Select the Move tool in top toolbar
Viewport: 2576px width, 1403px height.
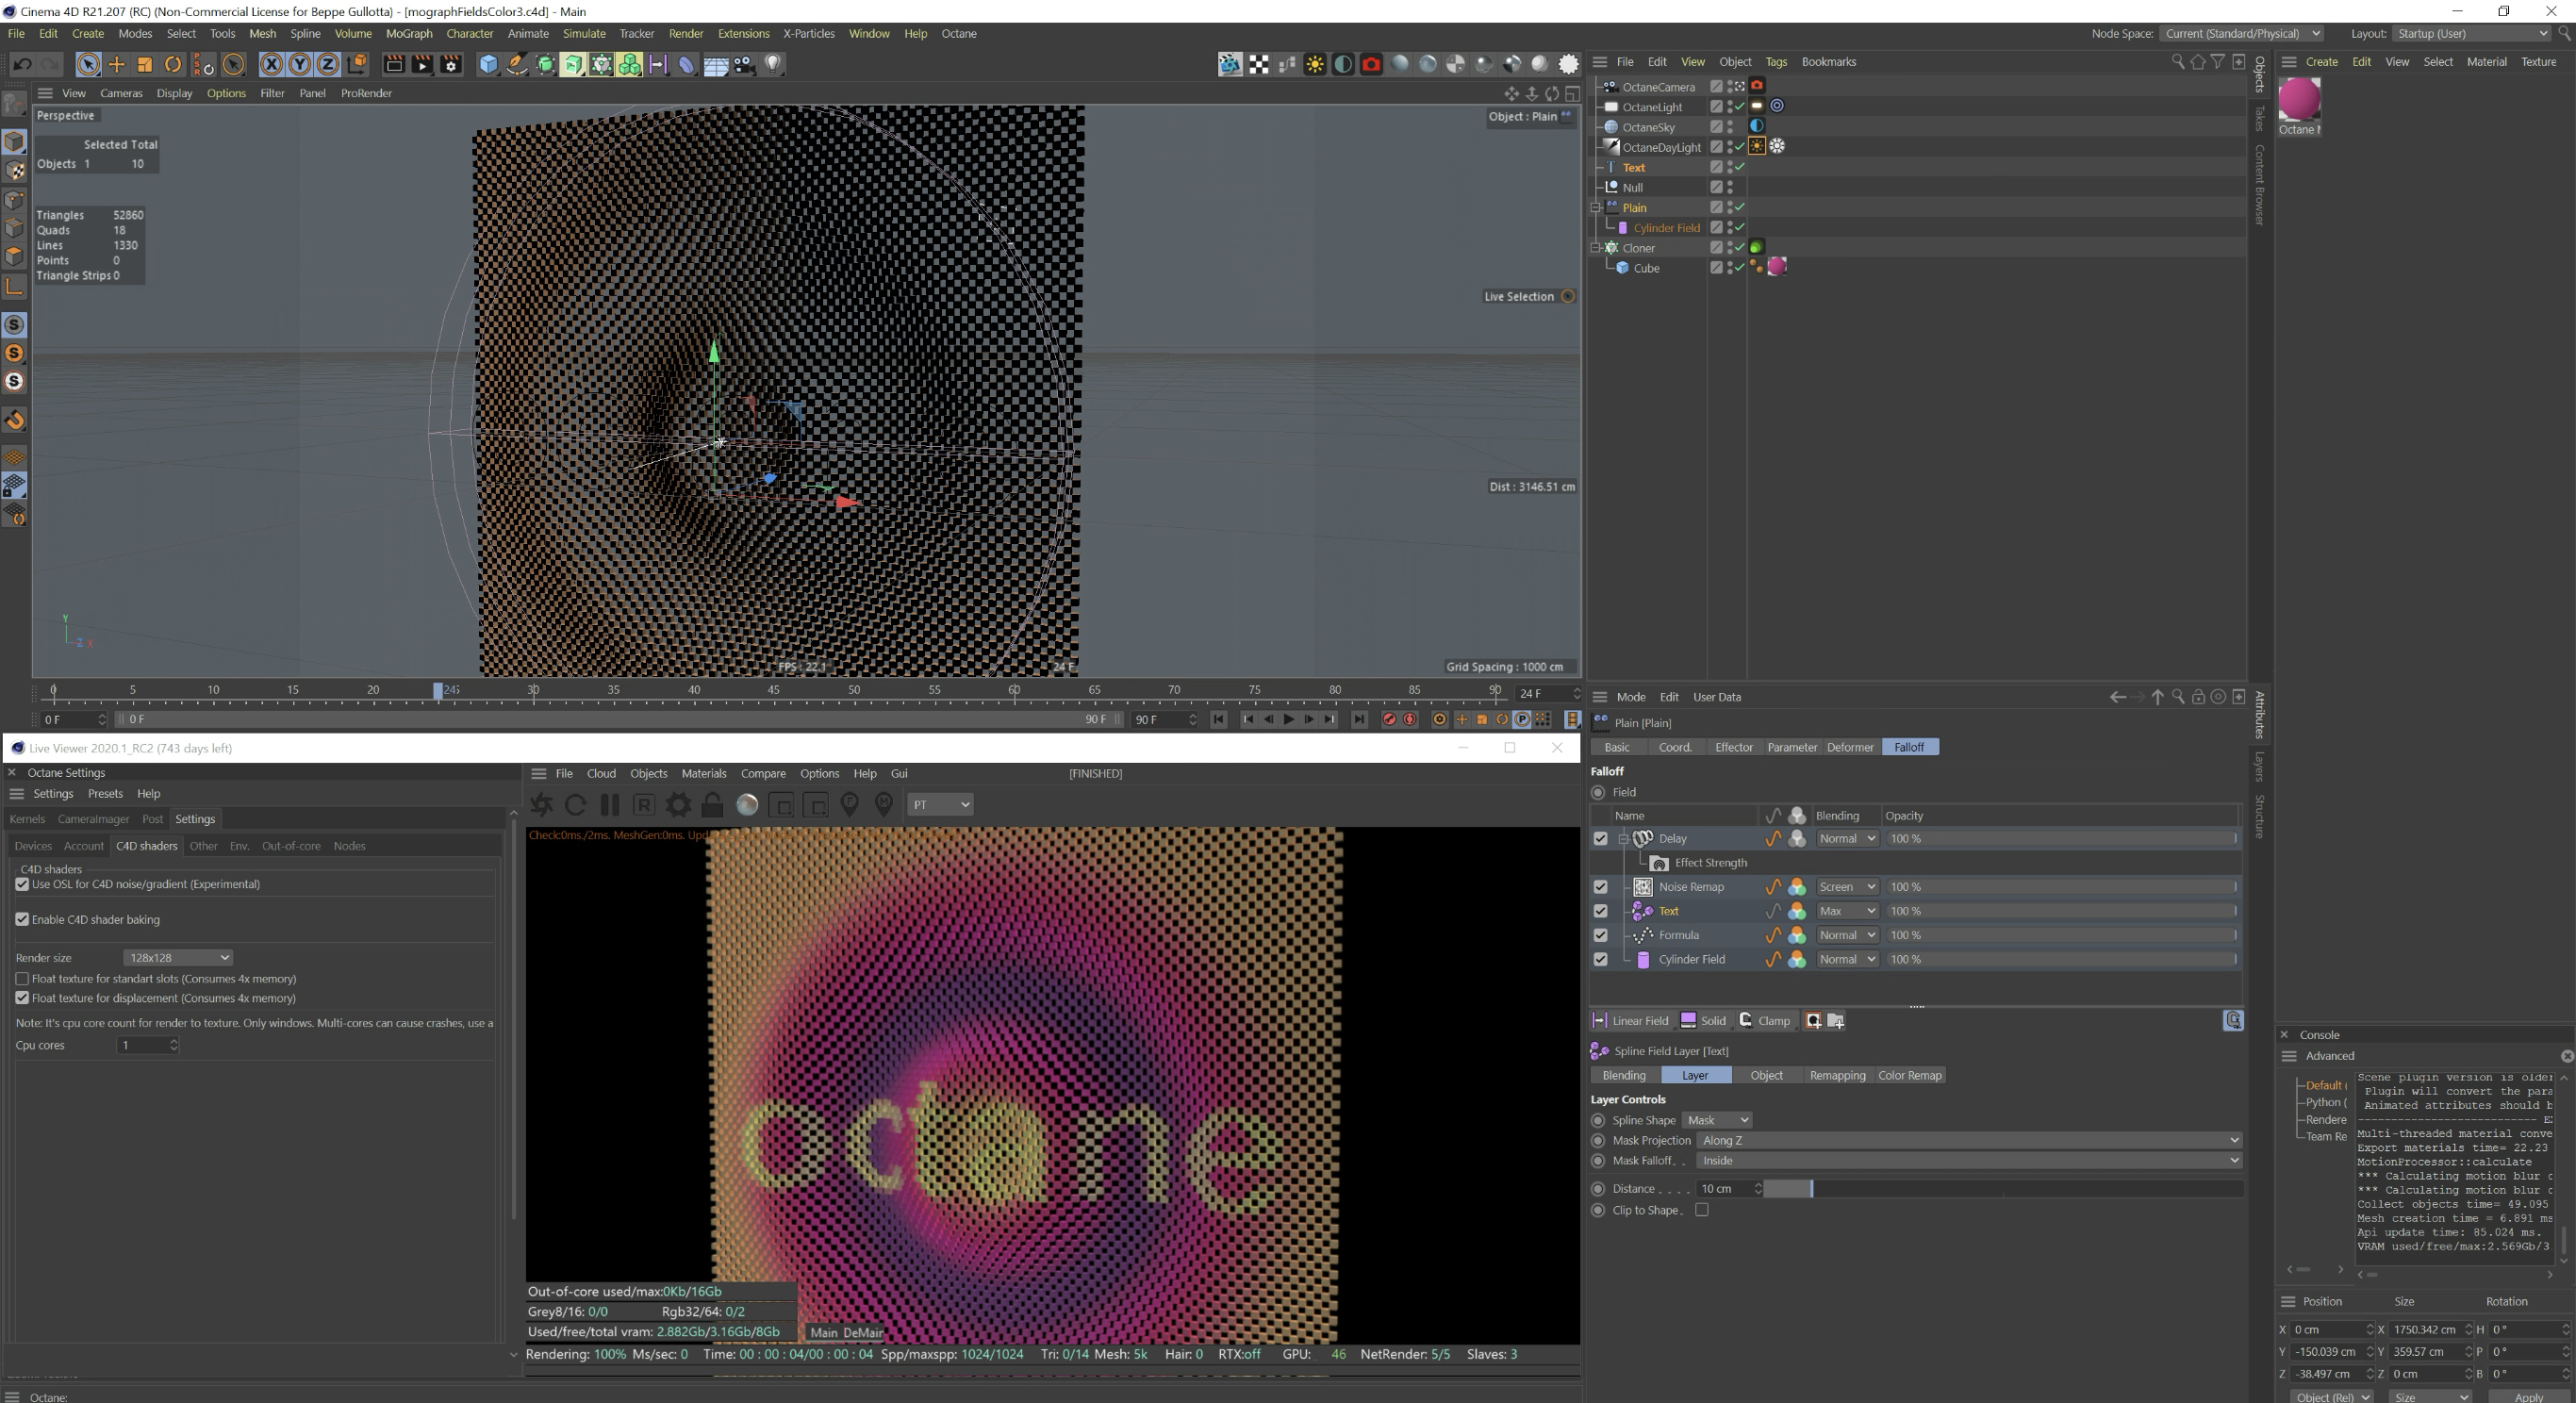coord(117,65)
